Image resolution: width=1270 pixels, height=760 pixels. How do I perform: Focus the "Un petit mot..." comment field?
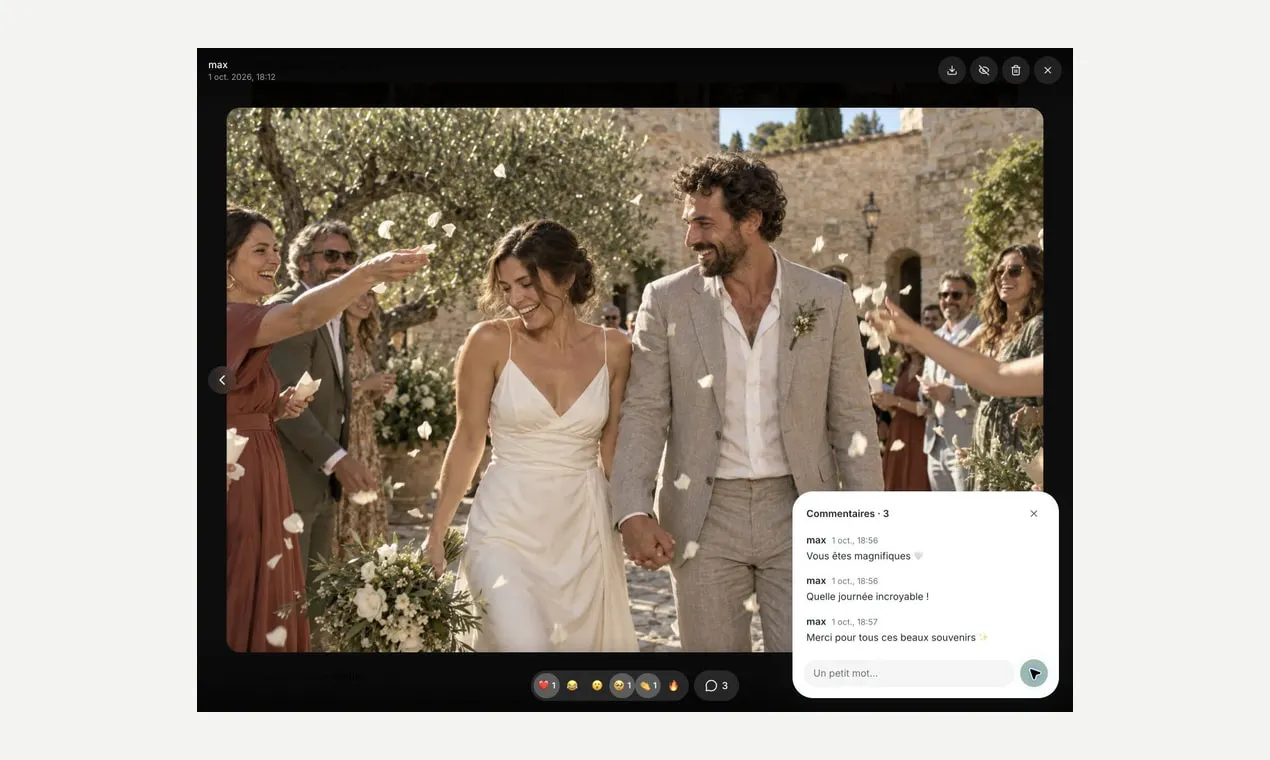click(x=909, y=673)
